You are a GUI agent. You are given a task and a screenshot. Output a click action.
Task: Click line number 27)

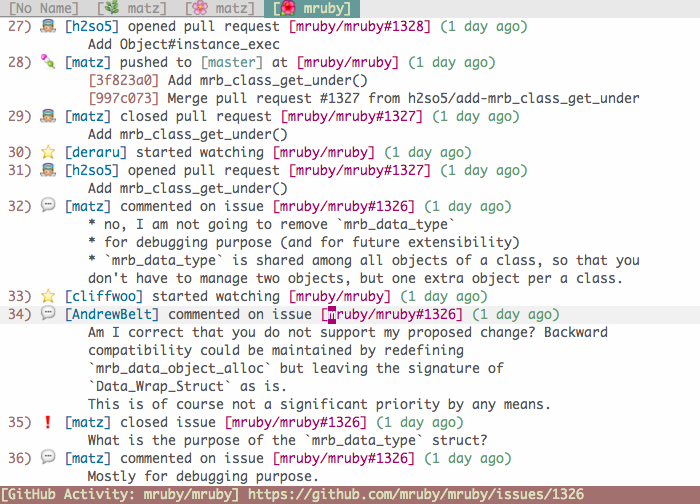pos(20,27)
